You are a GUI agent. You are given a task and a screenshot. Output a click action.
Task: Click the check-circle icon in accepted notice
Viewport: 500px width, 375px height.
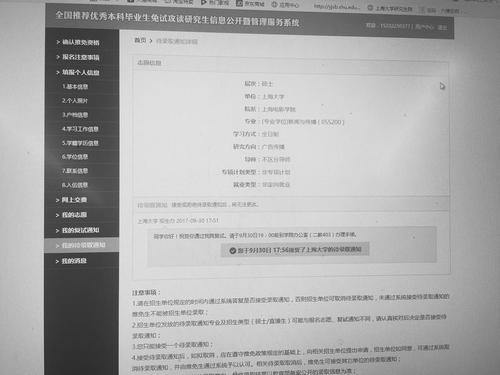[x=233, y=250]
